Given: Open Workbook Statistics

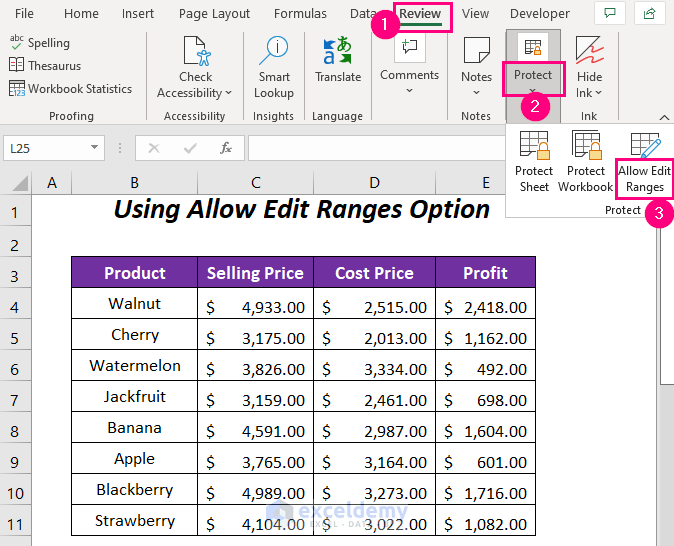Looking at the screenshot, I should coord(17,88).
